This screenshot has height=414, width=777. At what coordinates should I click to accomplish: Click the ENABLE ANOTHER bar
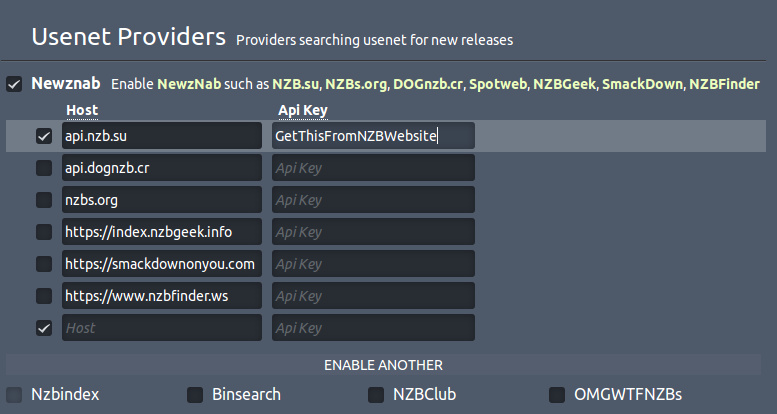[384, 365]
